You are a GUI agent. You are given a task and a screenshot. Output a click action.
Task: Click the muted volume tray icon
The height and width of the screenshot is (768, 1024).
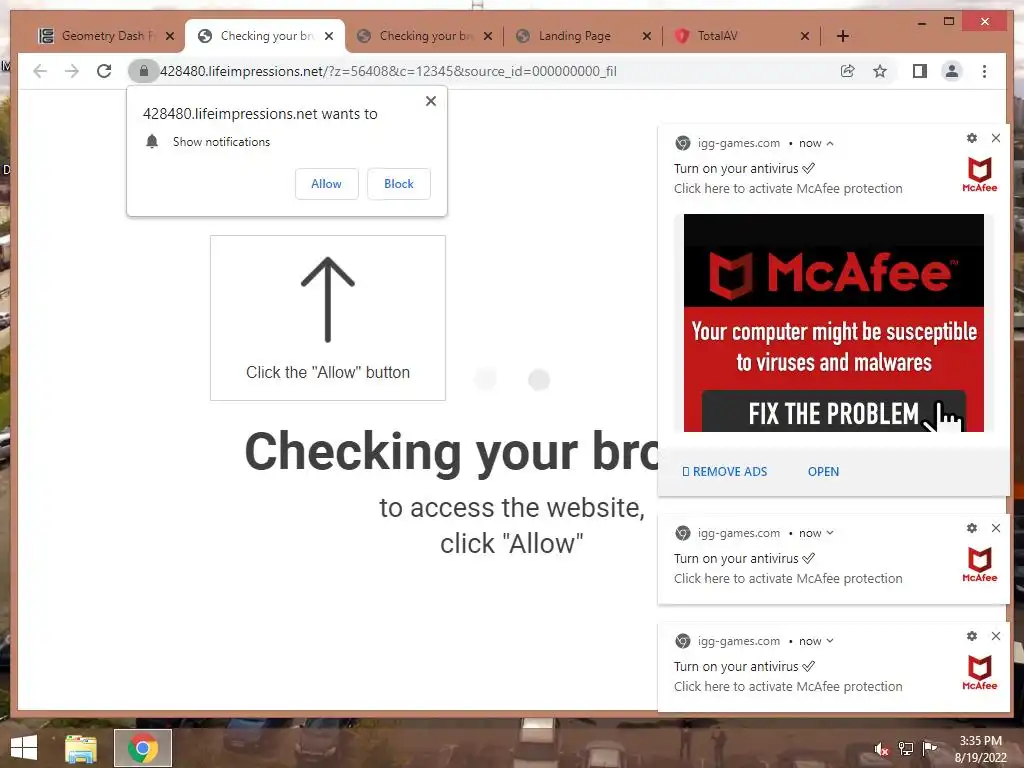tap(881, 749)
